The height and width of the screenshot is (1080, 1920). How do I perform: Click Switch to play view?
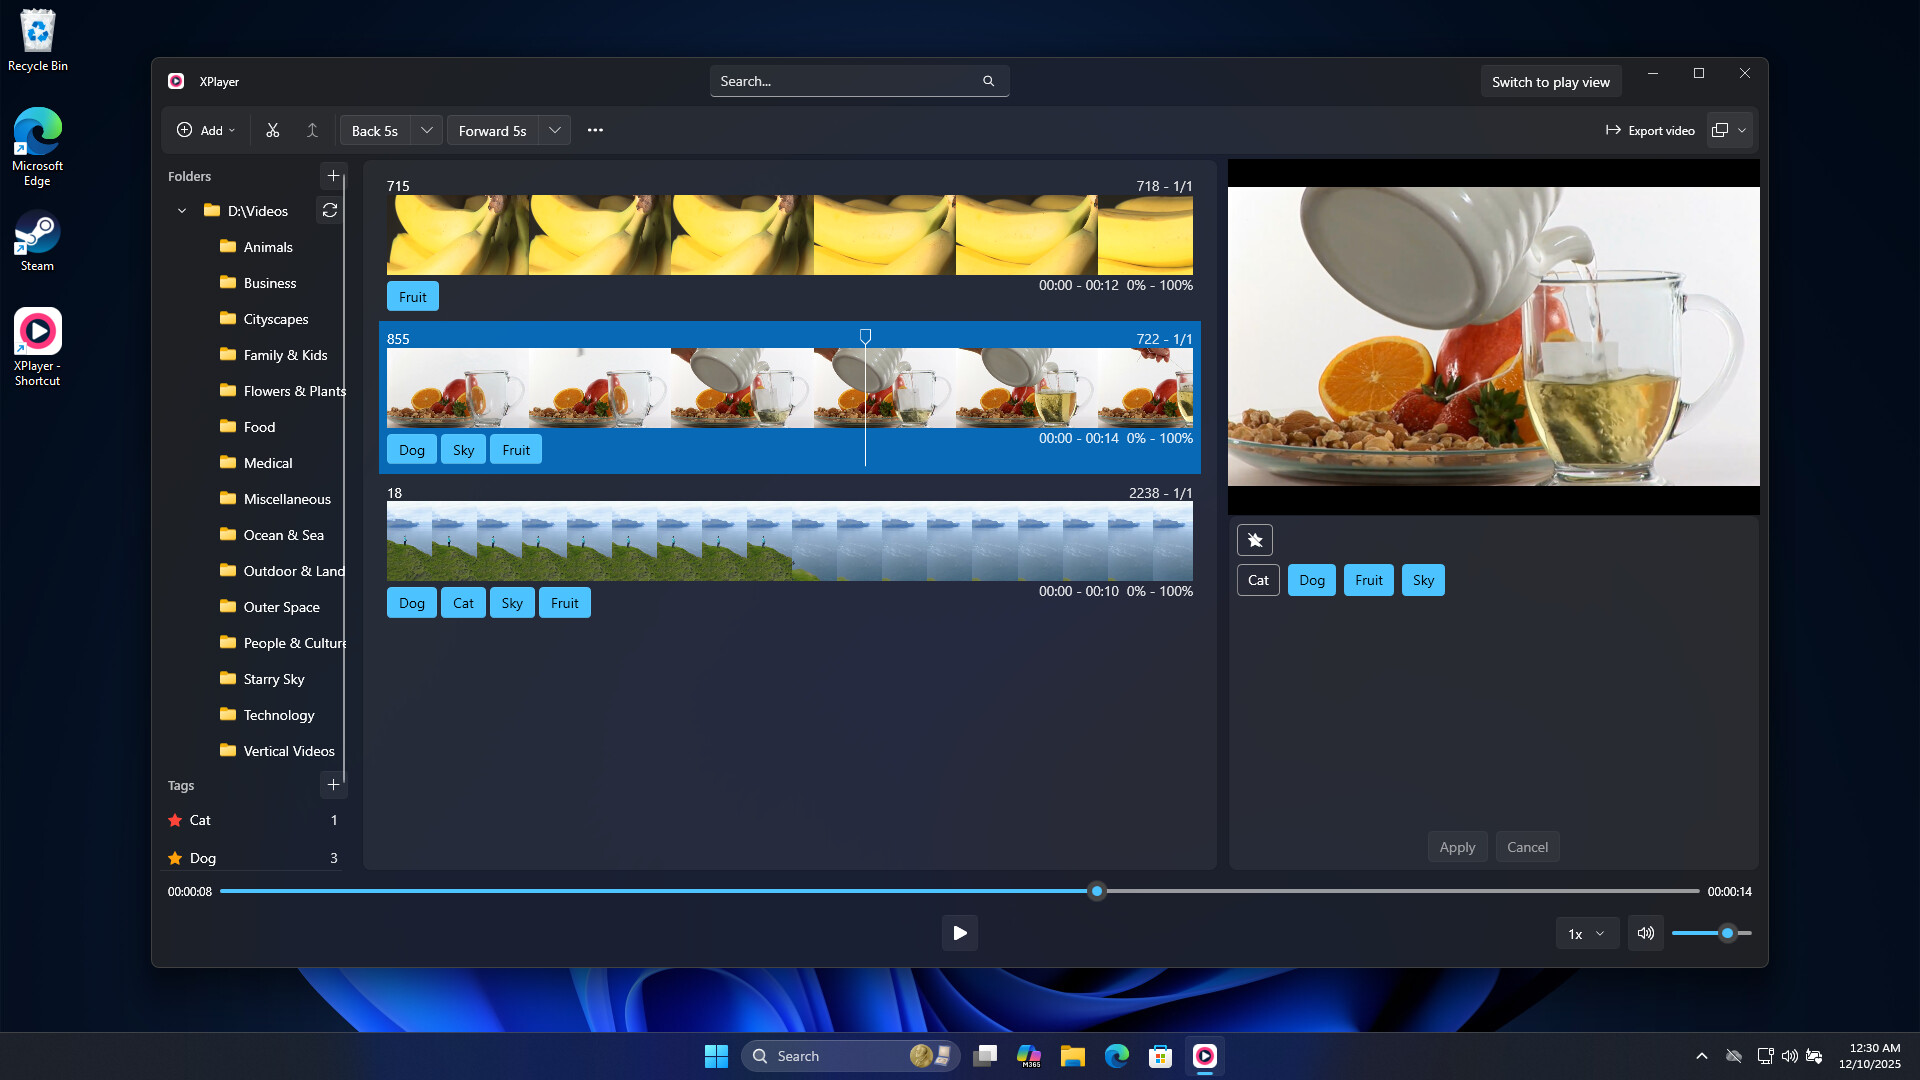point(1551,81)
